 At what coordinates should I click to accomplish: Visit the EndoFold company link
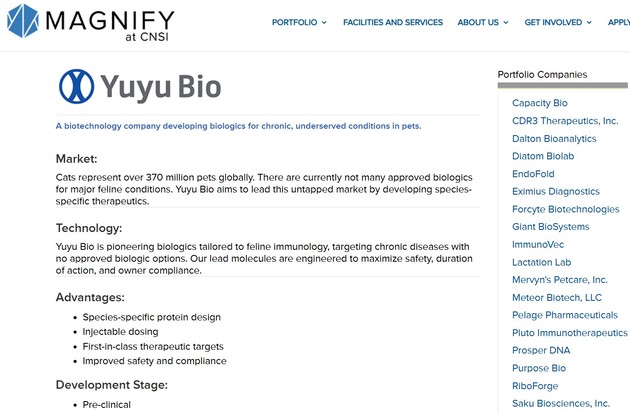[533, 174]
